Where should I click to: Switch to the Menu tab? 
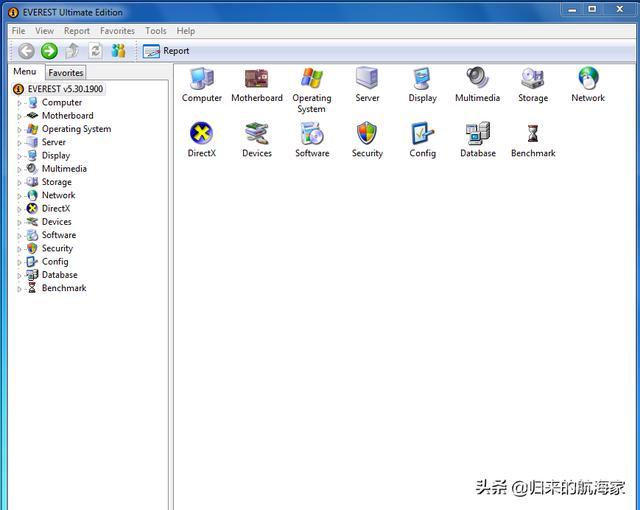tap(25, 72)
